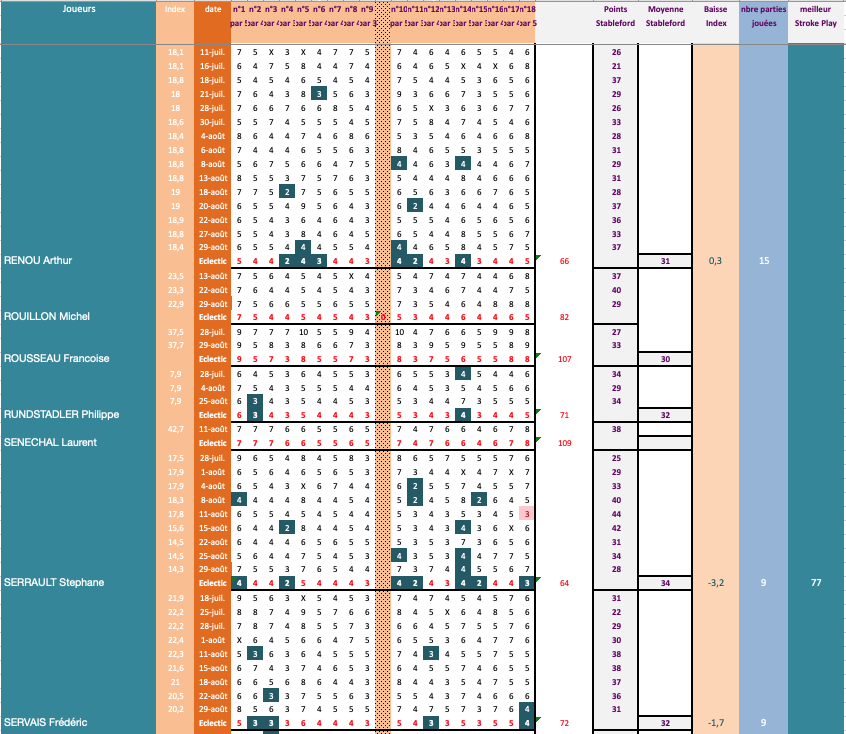The image size is (846, 734).
Task: Select index value 15,6 on 15-août row
Action: (x=175, y=528)
